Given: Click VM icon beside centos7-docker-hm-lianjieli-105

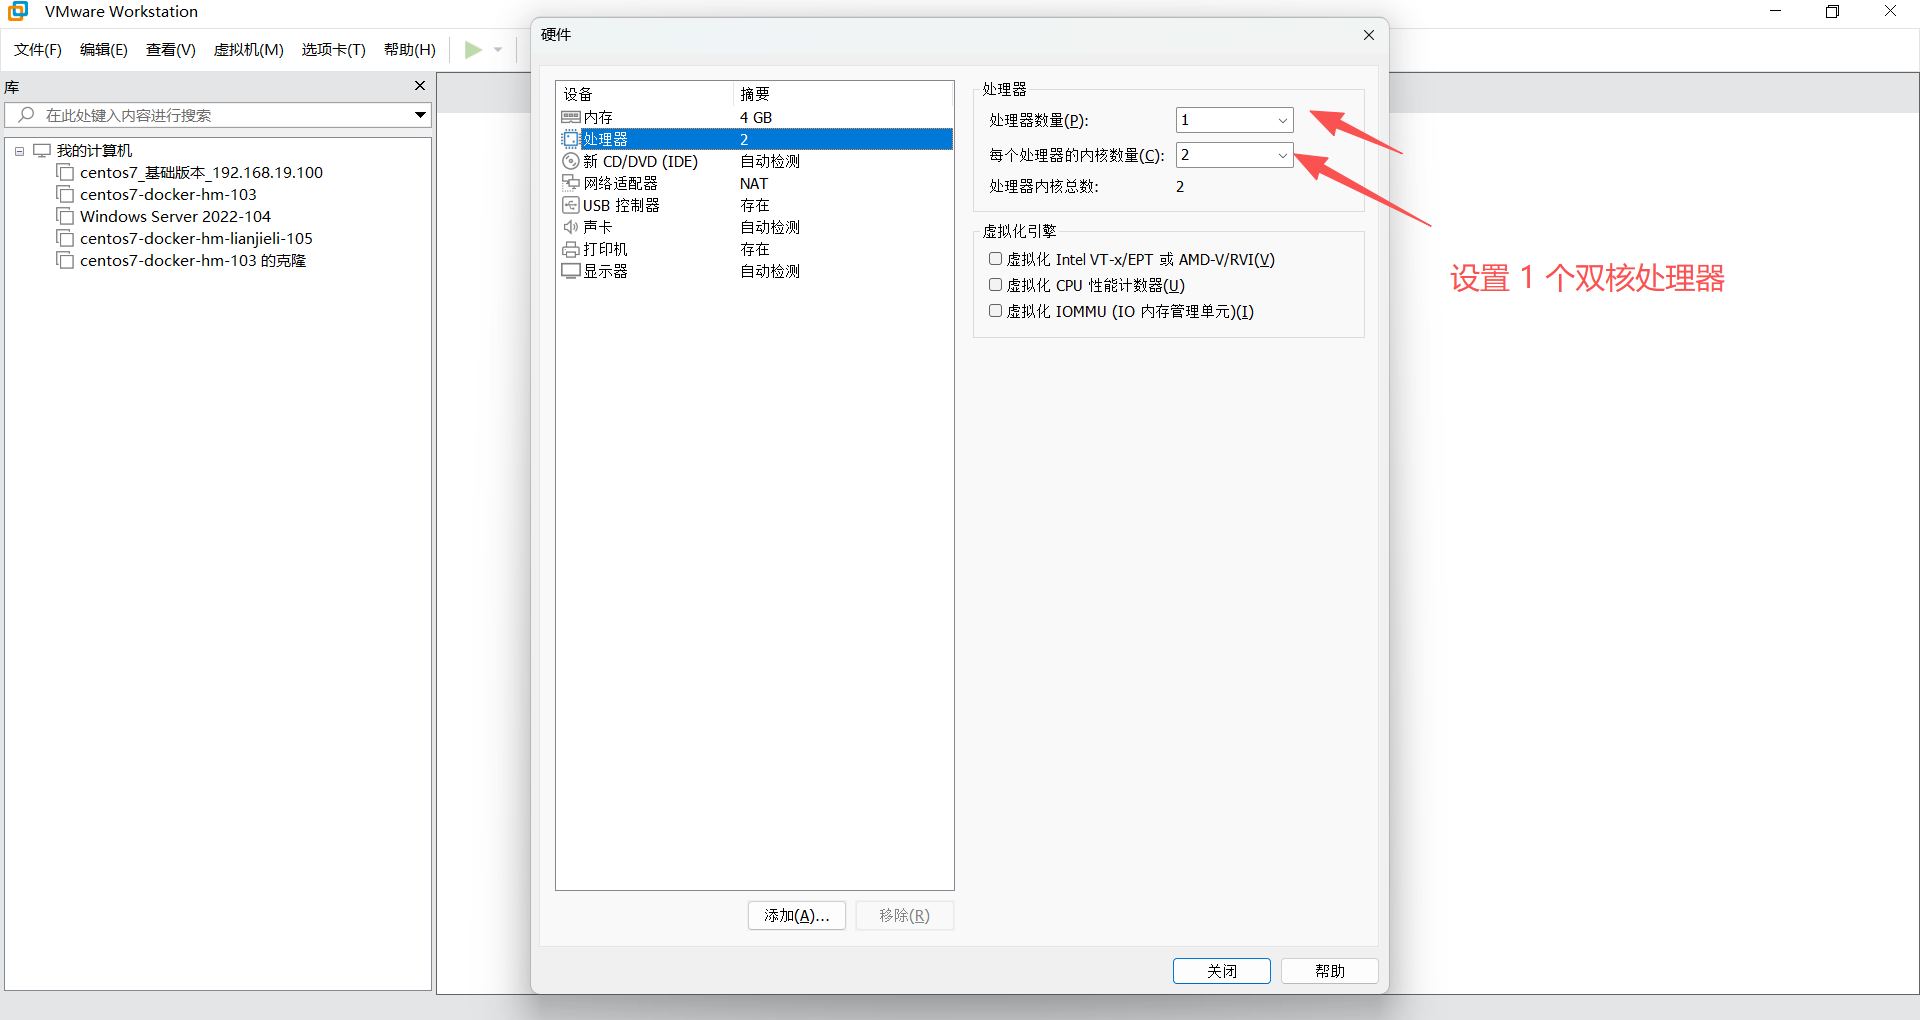Looking at the screenshot, I should [x=65, y=238].
